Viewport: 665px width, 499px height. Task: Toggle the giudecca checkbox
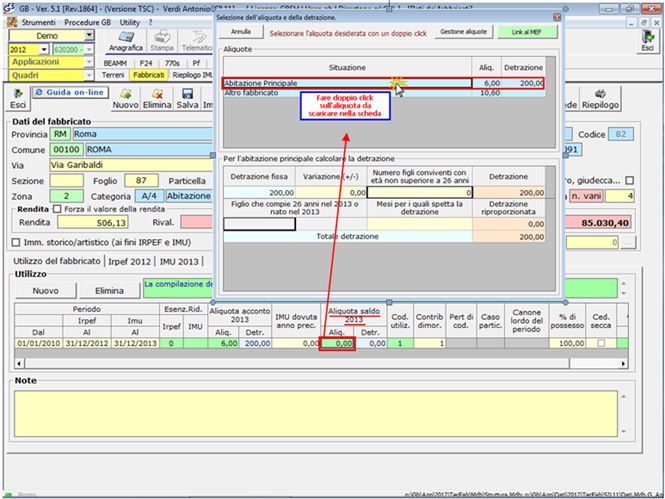(x=630, y=181)
